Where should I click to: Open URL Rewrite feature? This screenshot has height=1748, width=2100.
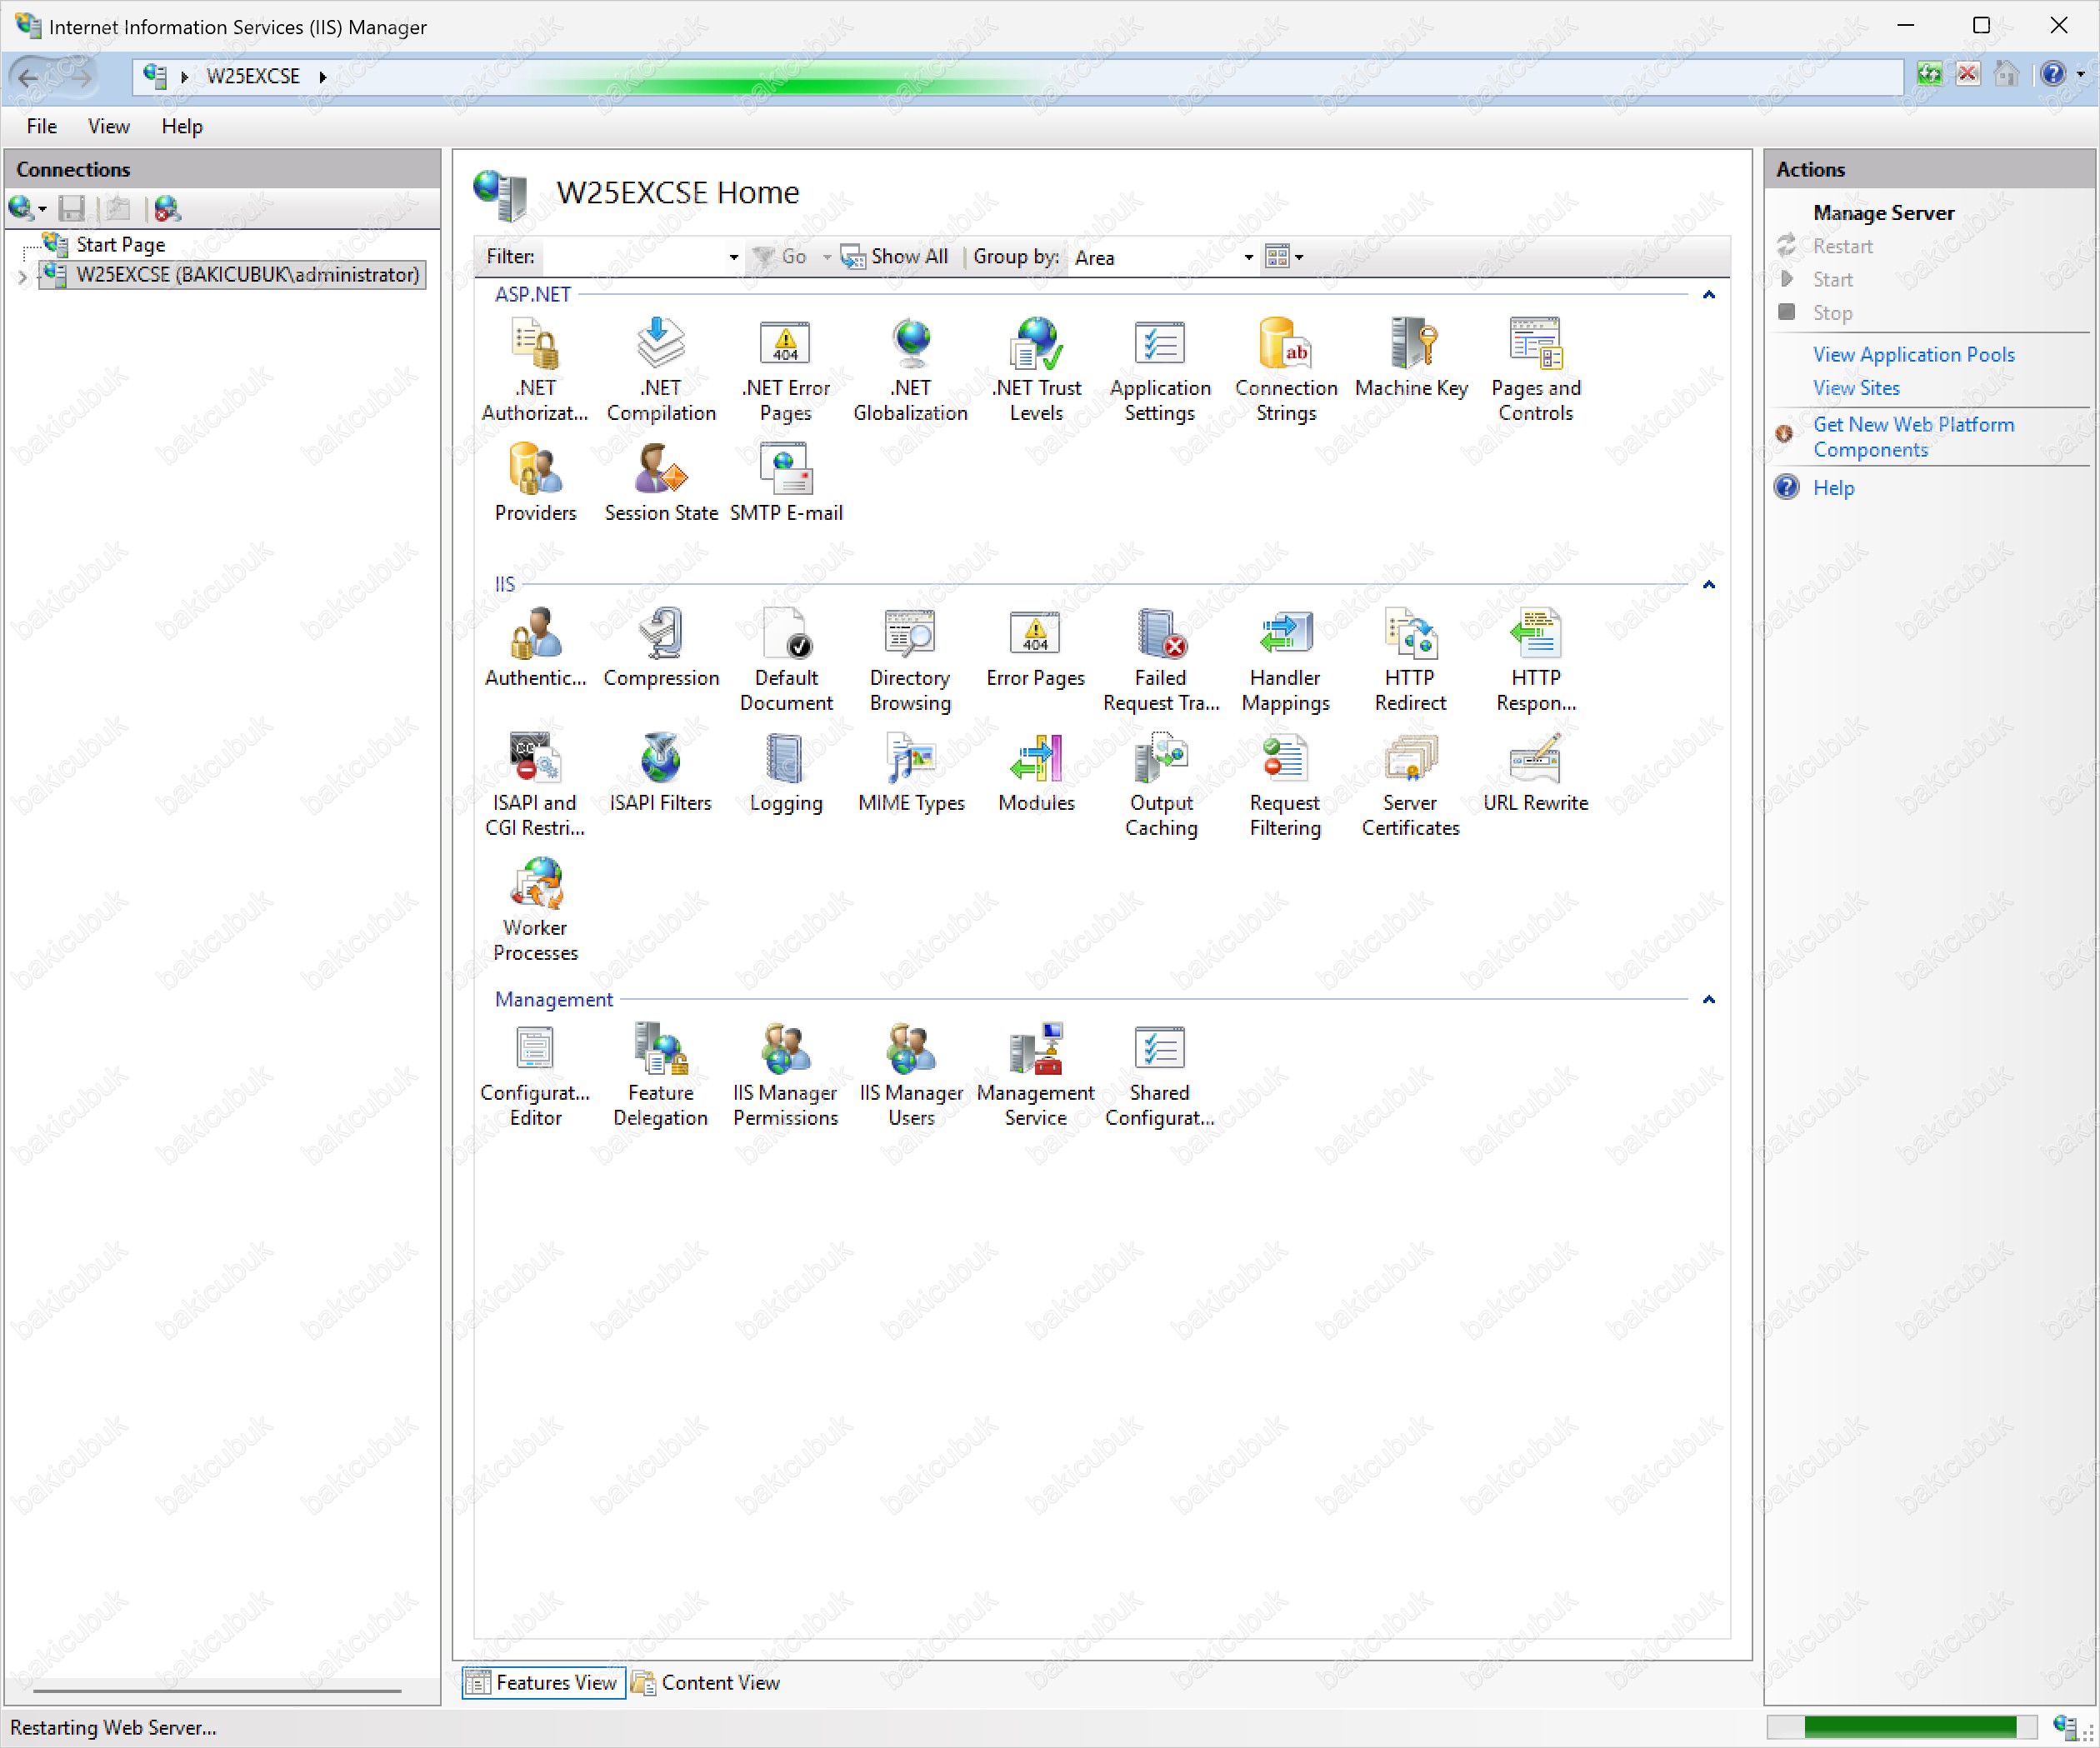pos(1536,772)
